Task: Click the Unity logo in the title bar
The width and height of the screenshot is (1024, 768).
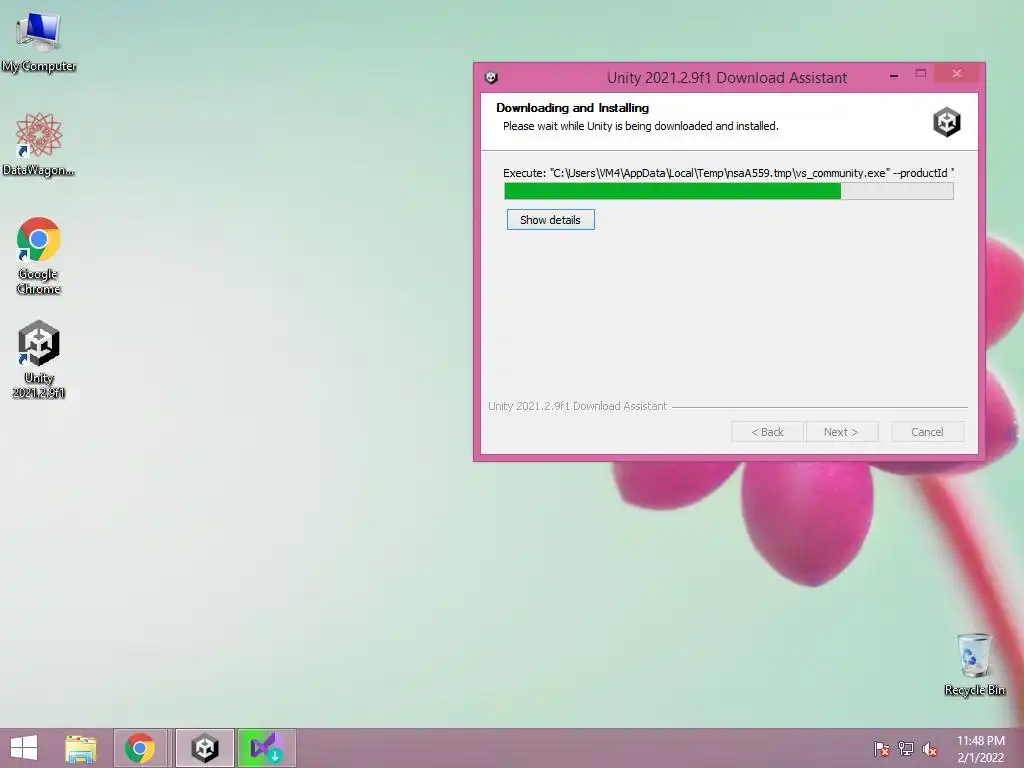Action: (492, 78)
